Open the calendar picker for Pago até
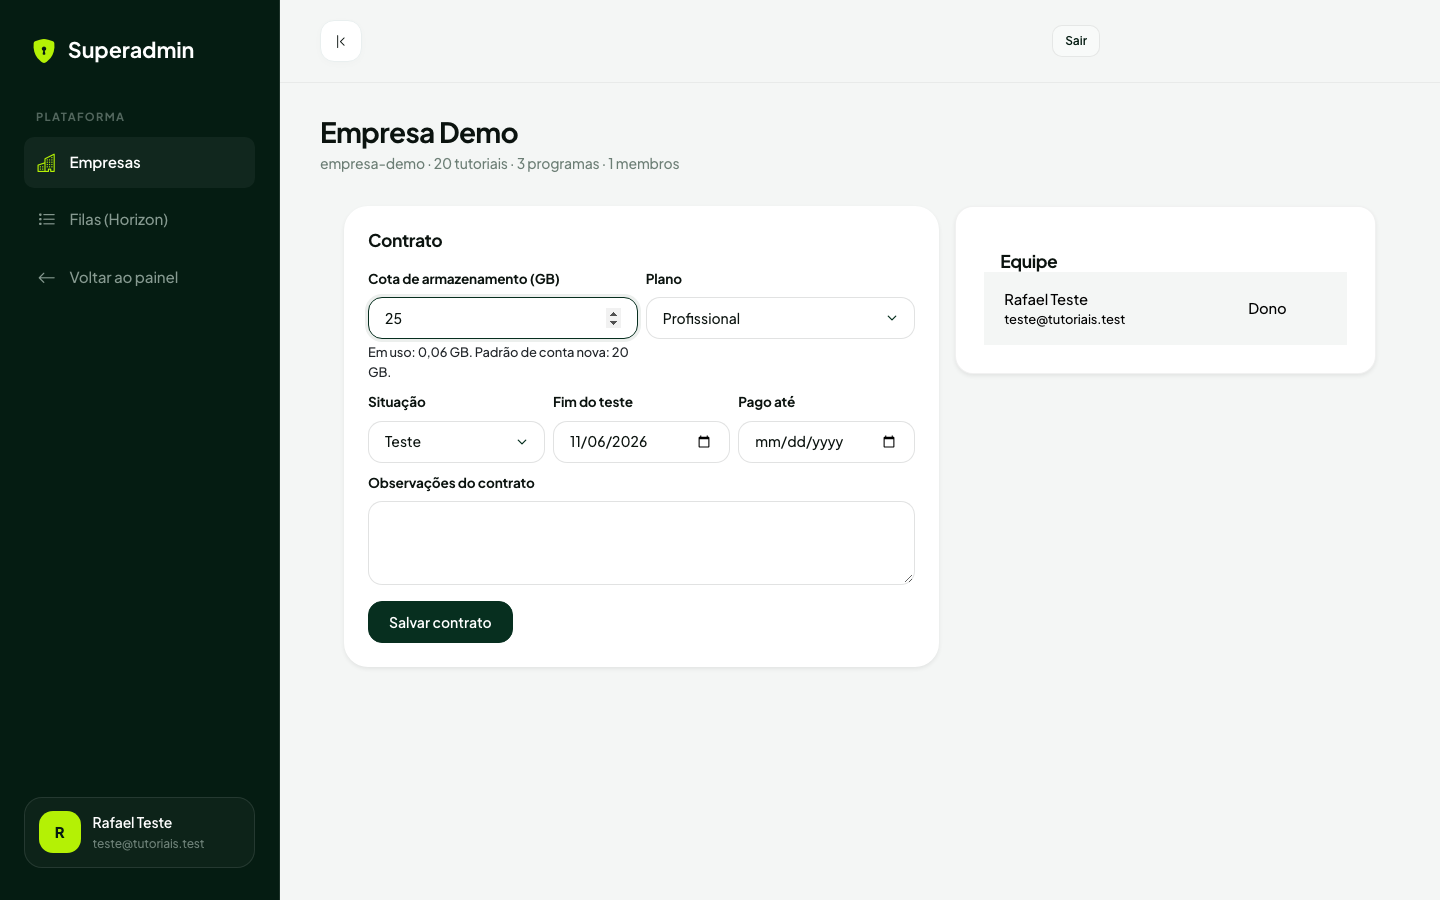This screenshot has width=1440, height=900. pyautogui.click(x=889, y=442)
